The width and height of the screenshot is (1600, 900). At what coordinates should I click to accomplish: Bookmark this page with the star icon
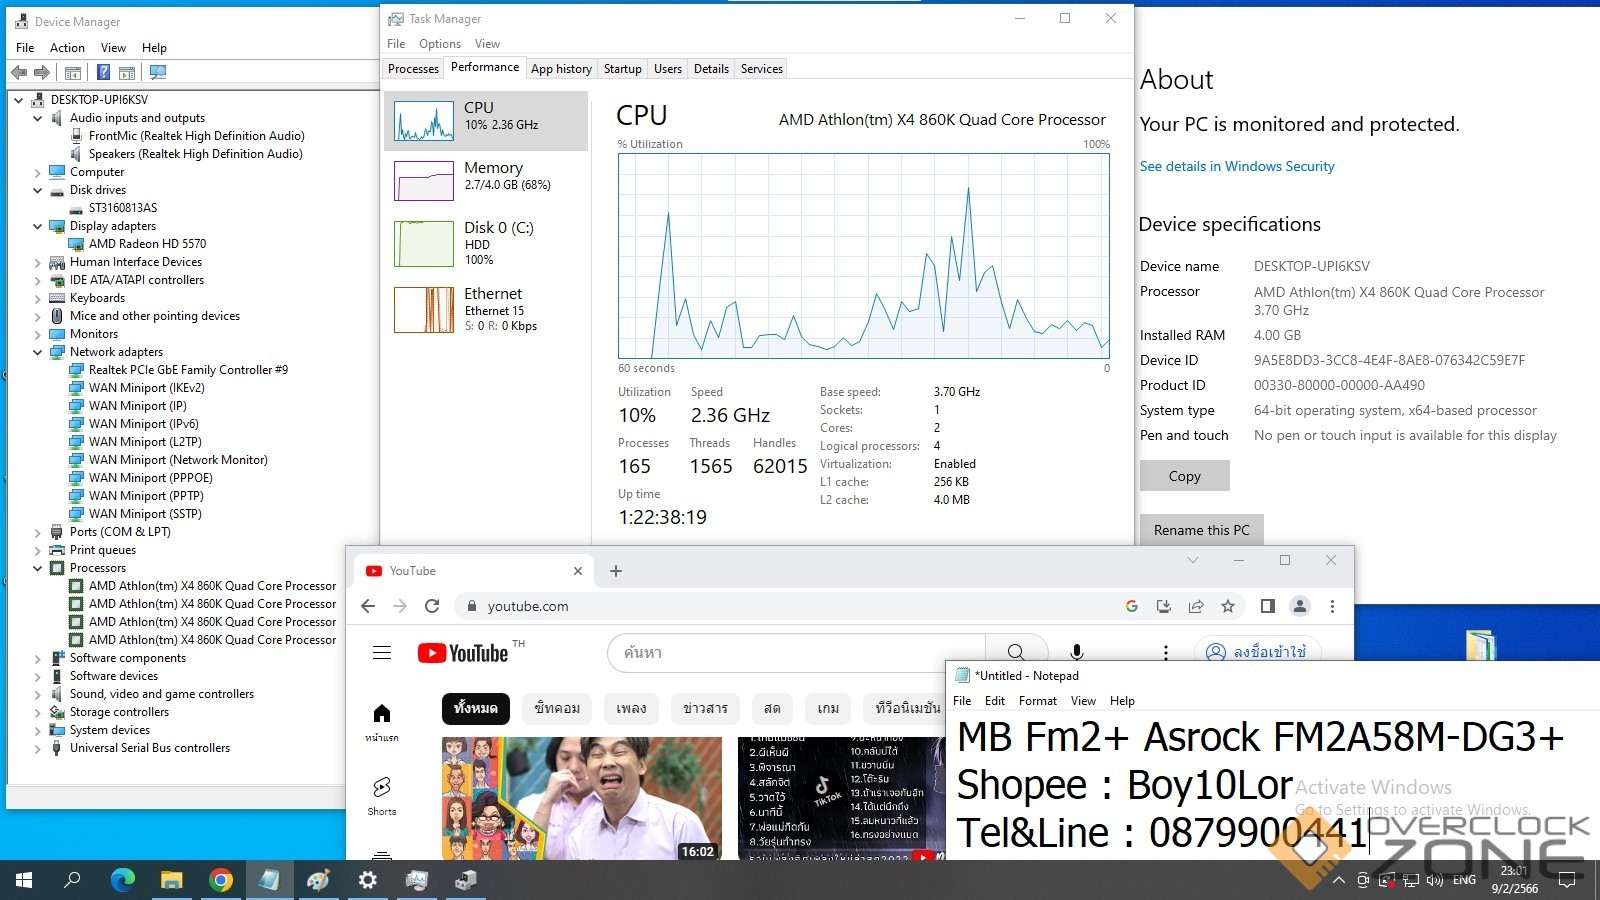pyautogui.click(x=1228, y=606)
